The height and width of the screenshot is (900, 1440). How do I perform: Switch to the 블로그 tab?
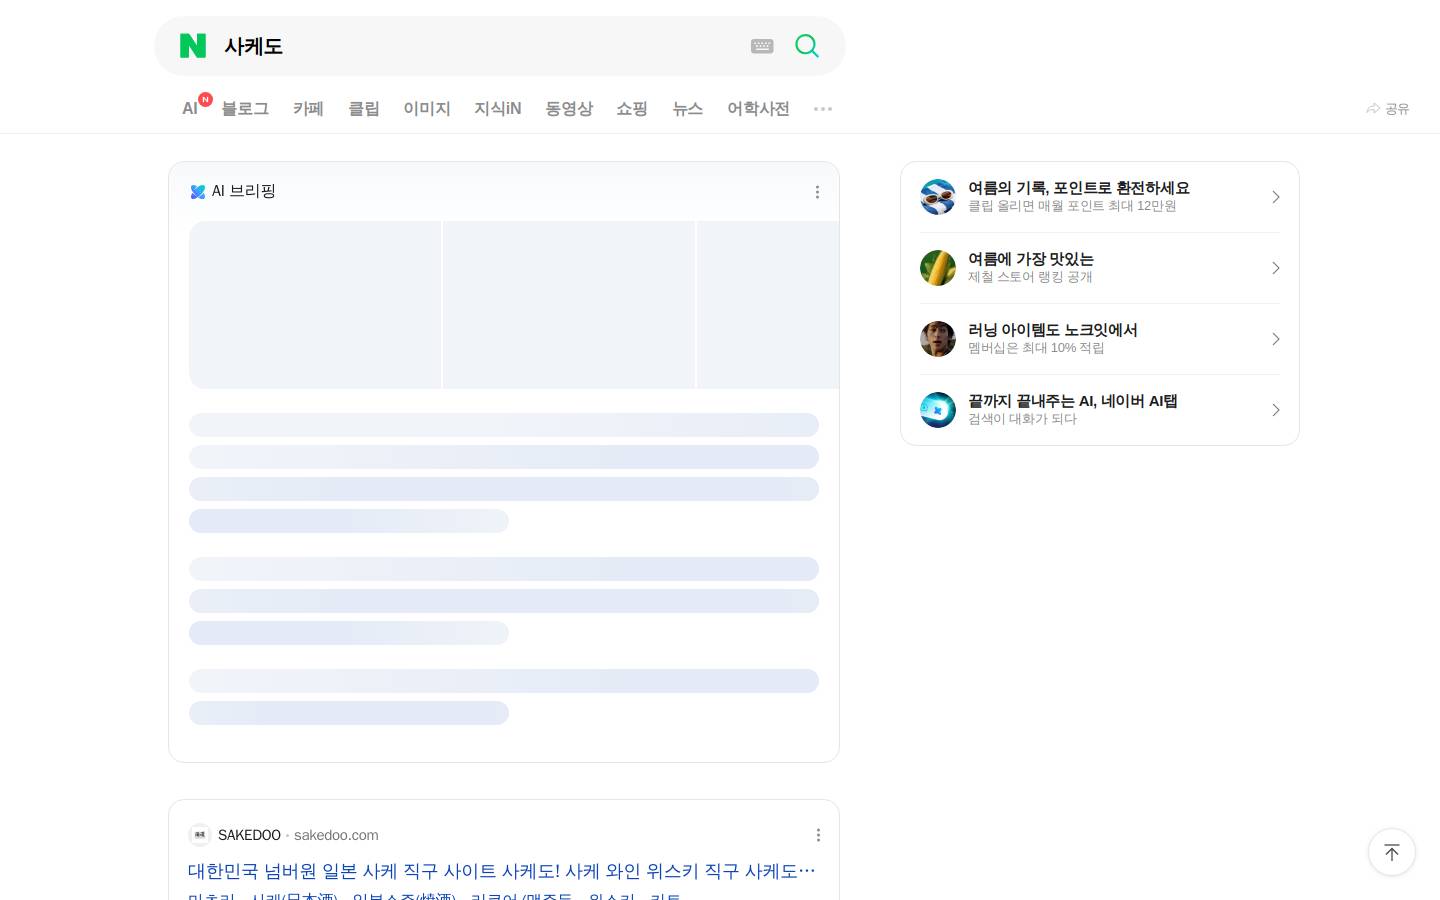tap(245, 108)
